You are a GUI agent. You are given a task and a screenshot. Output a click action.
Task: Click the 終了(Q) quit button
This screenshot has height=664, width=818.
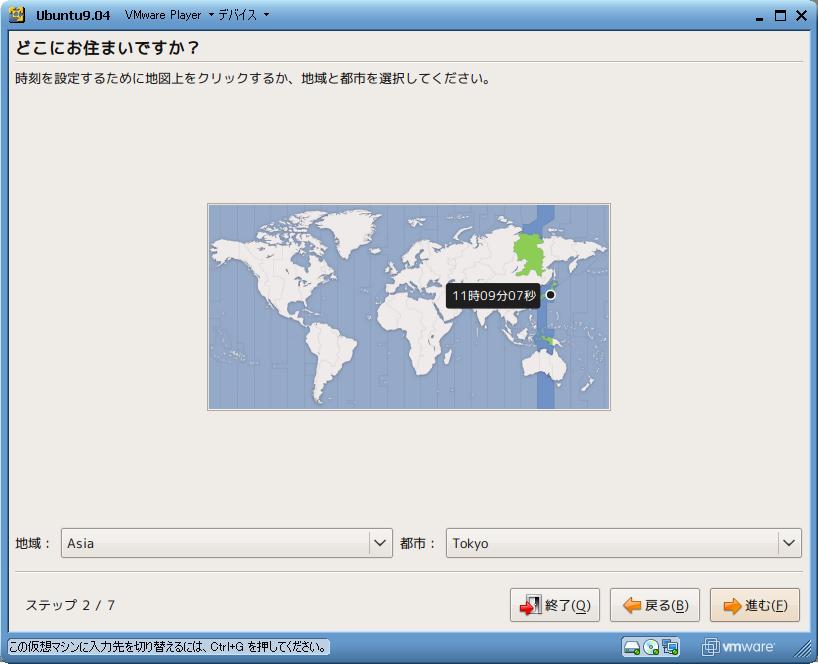pyautogui.click(x=555, y=605)
